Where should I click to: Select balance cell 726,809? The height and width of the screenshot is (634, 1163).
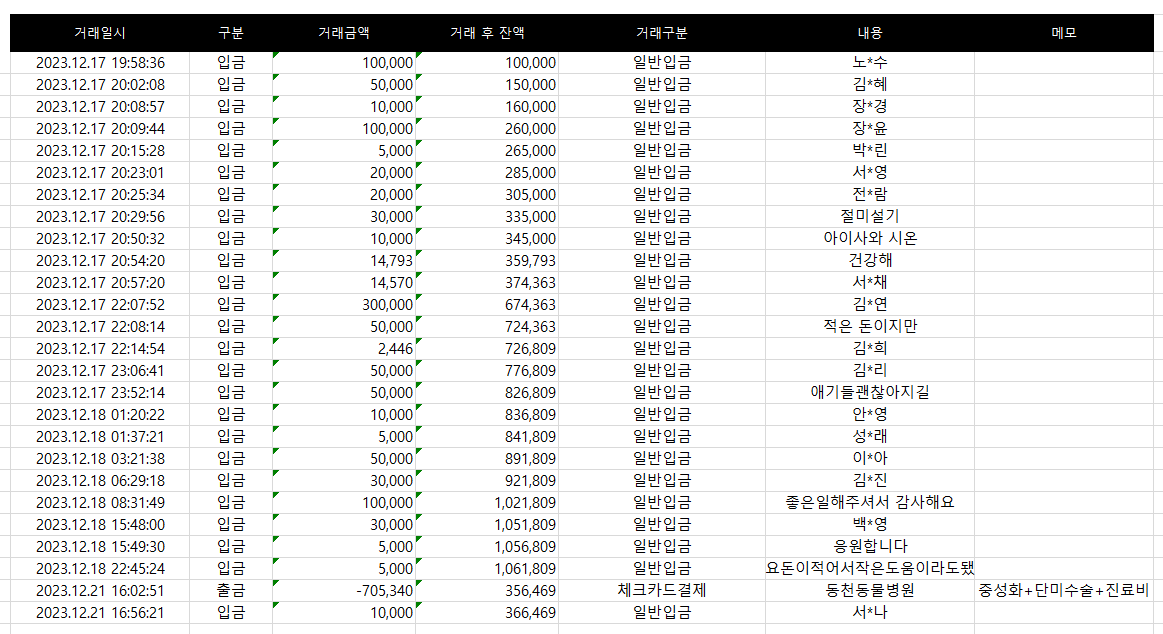pos(487,349)
